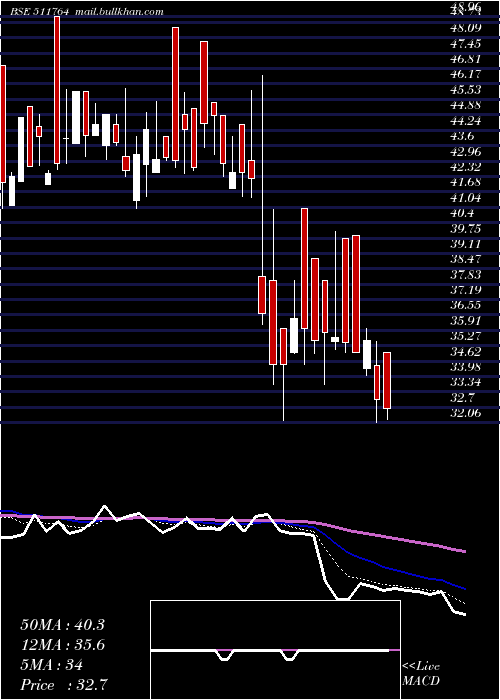The image size is (500, 700).
Task: Click the 37.83 price axis label
Action: (466, 275)
